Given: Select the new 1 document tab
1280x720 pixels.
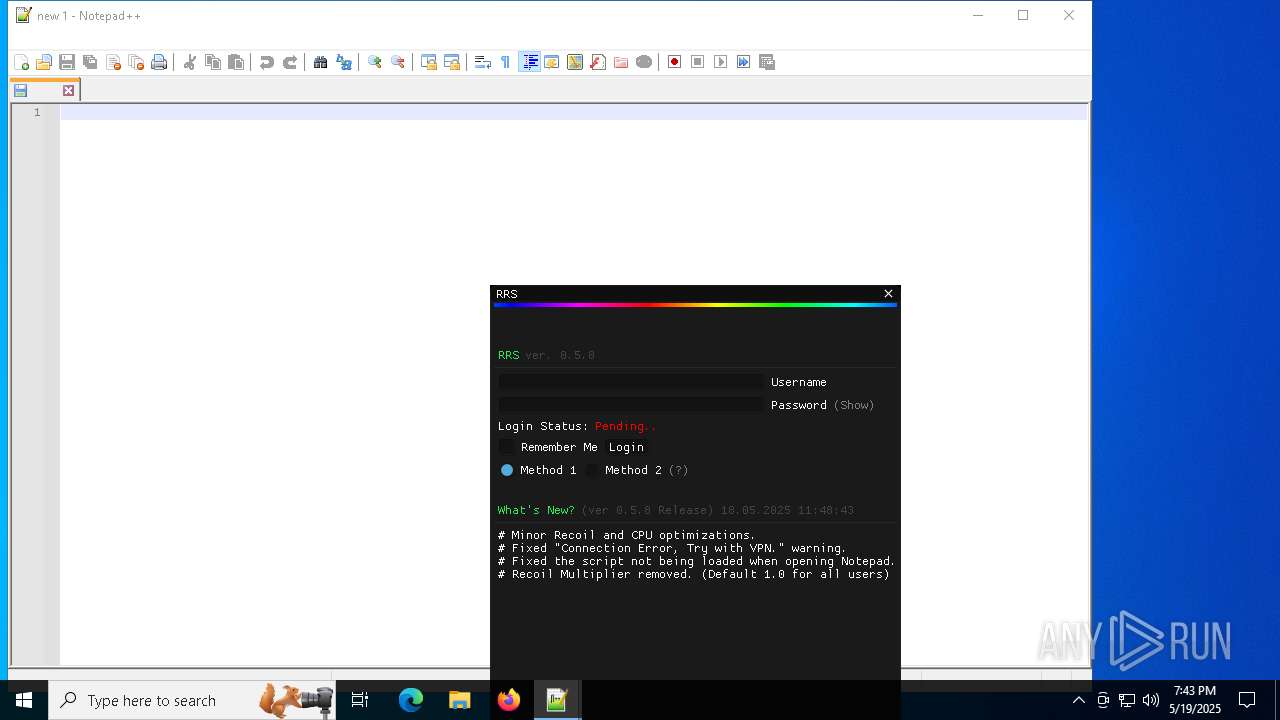Looking at the screenshot, I should pyautogui.click(x=44, y=91).
